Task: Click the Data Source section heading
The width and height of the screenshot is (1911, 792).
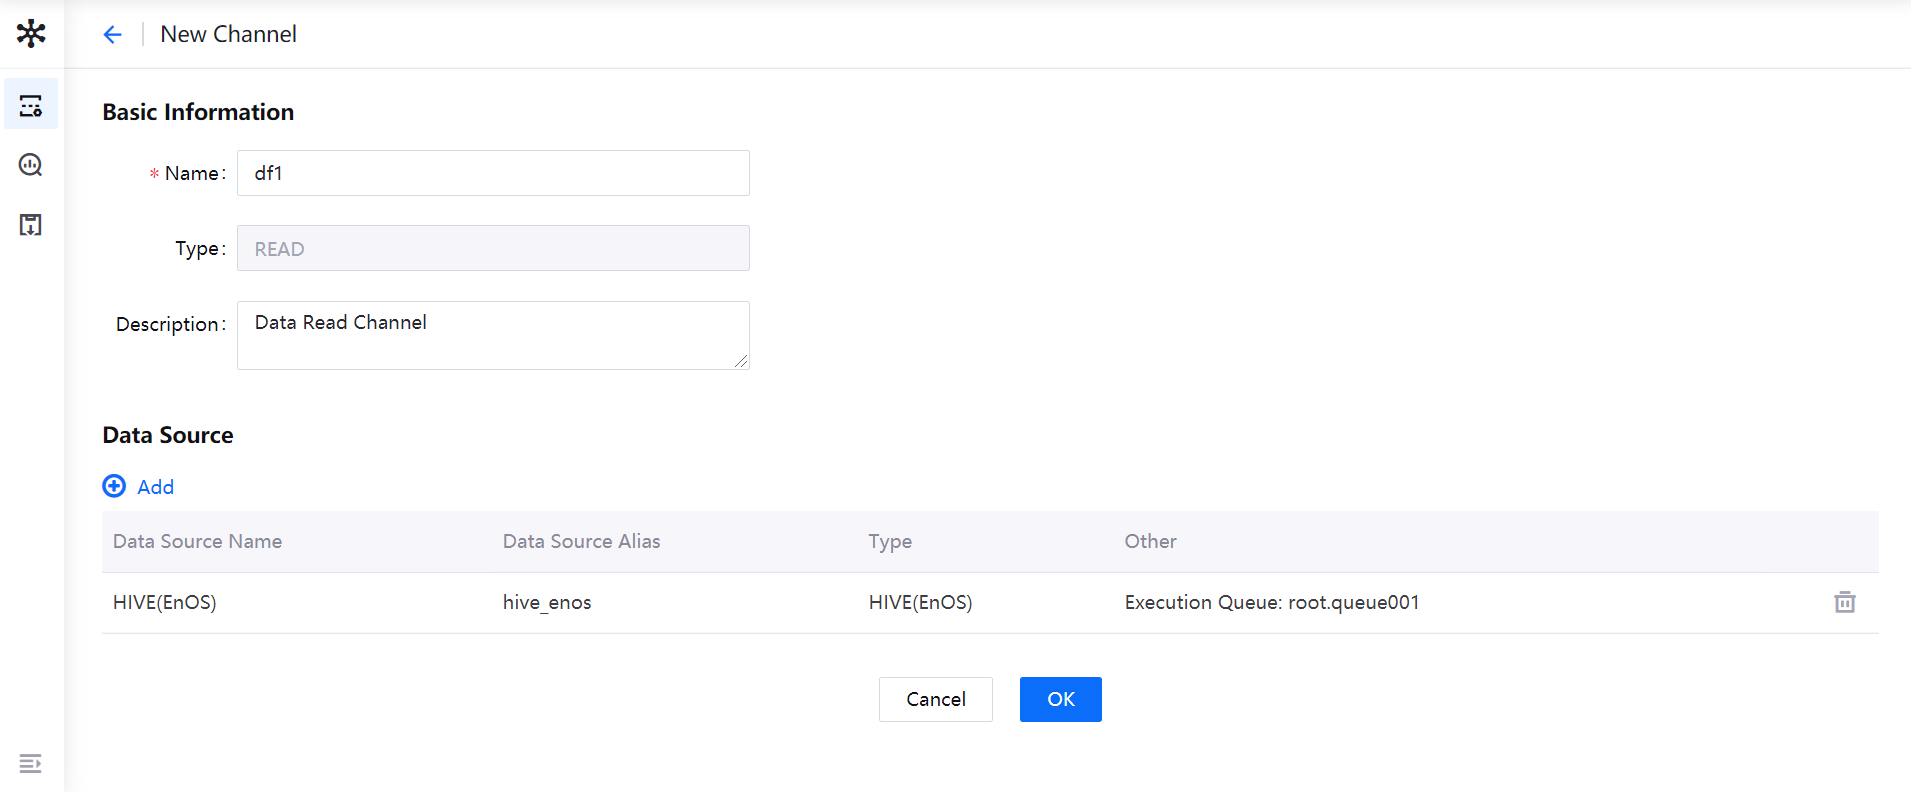Action: click(168, 435)
